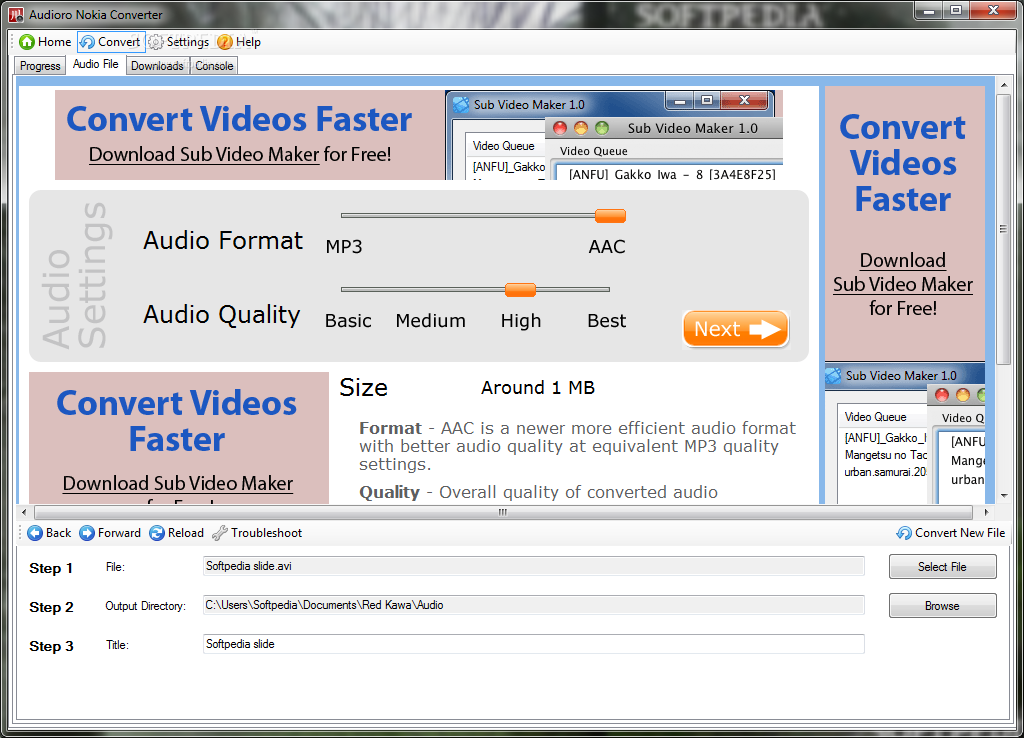Image resolution: width=1024 pixels, height=738 pixels.
Task: Click the horizontal scrollbar right arrow
Action: coord(987,512)
